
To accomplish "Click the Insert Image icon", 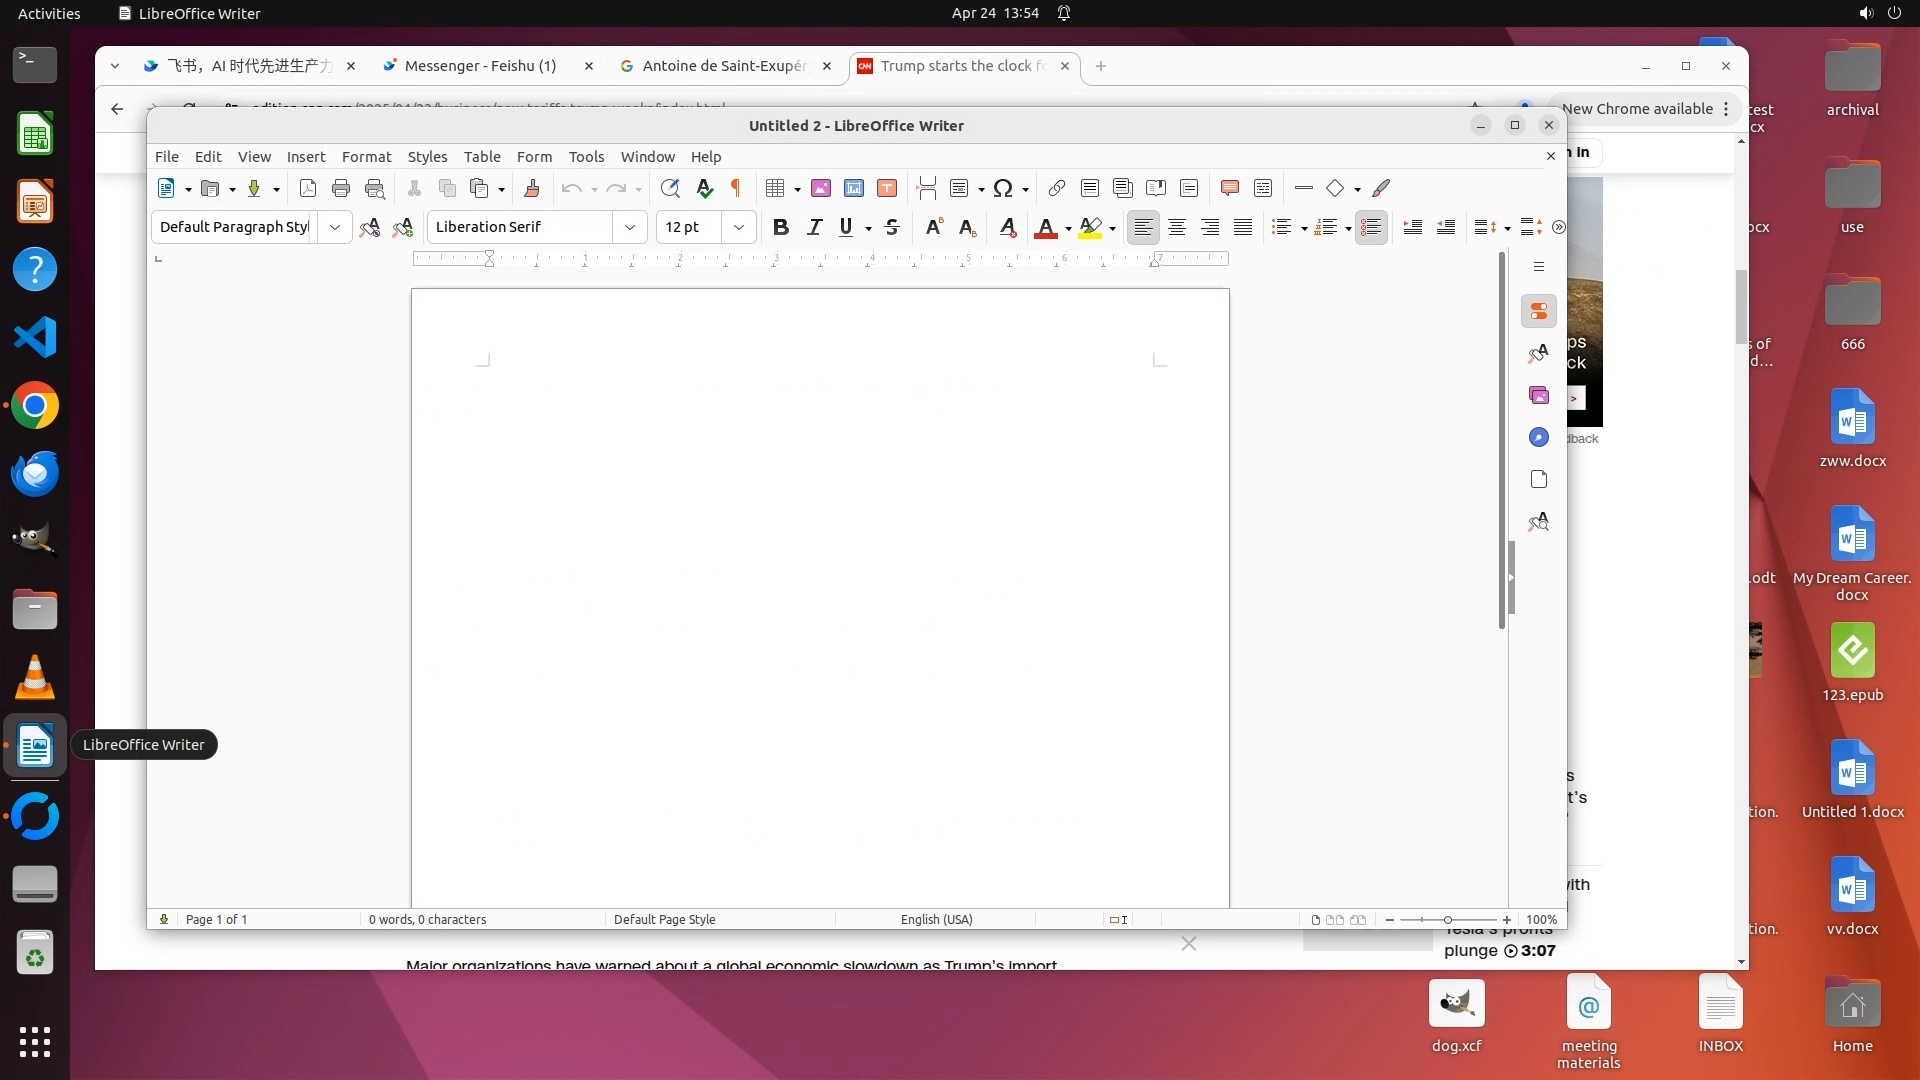I will [x=821, y=188].
